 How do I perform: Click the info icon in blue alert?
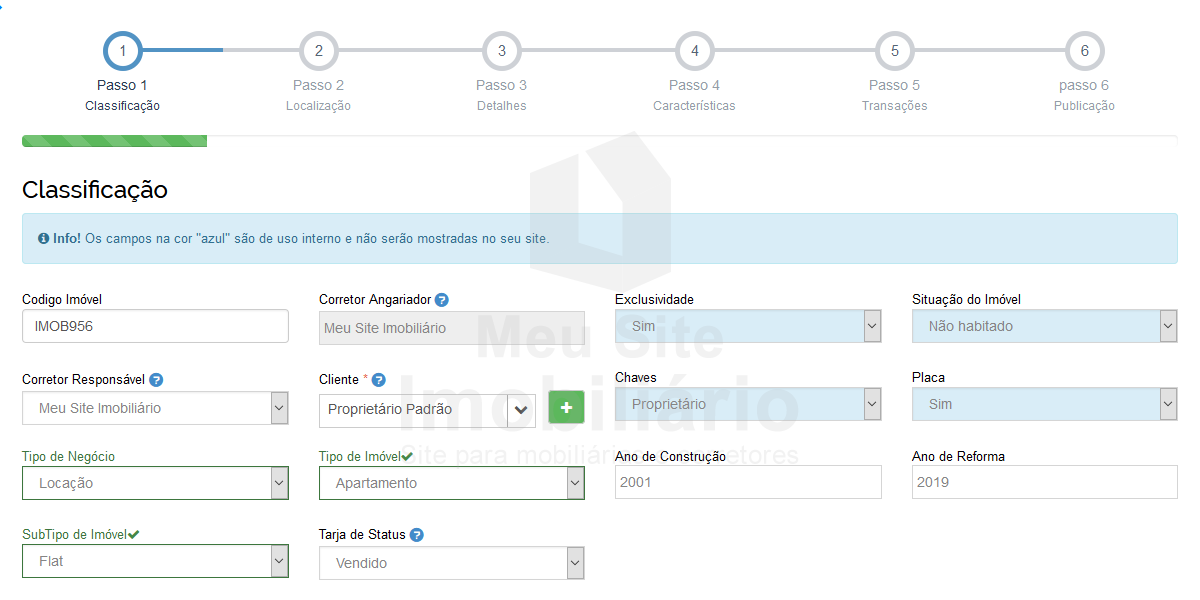click(43, 239)
